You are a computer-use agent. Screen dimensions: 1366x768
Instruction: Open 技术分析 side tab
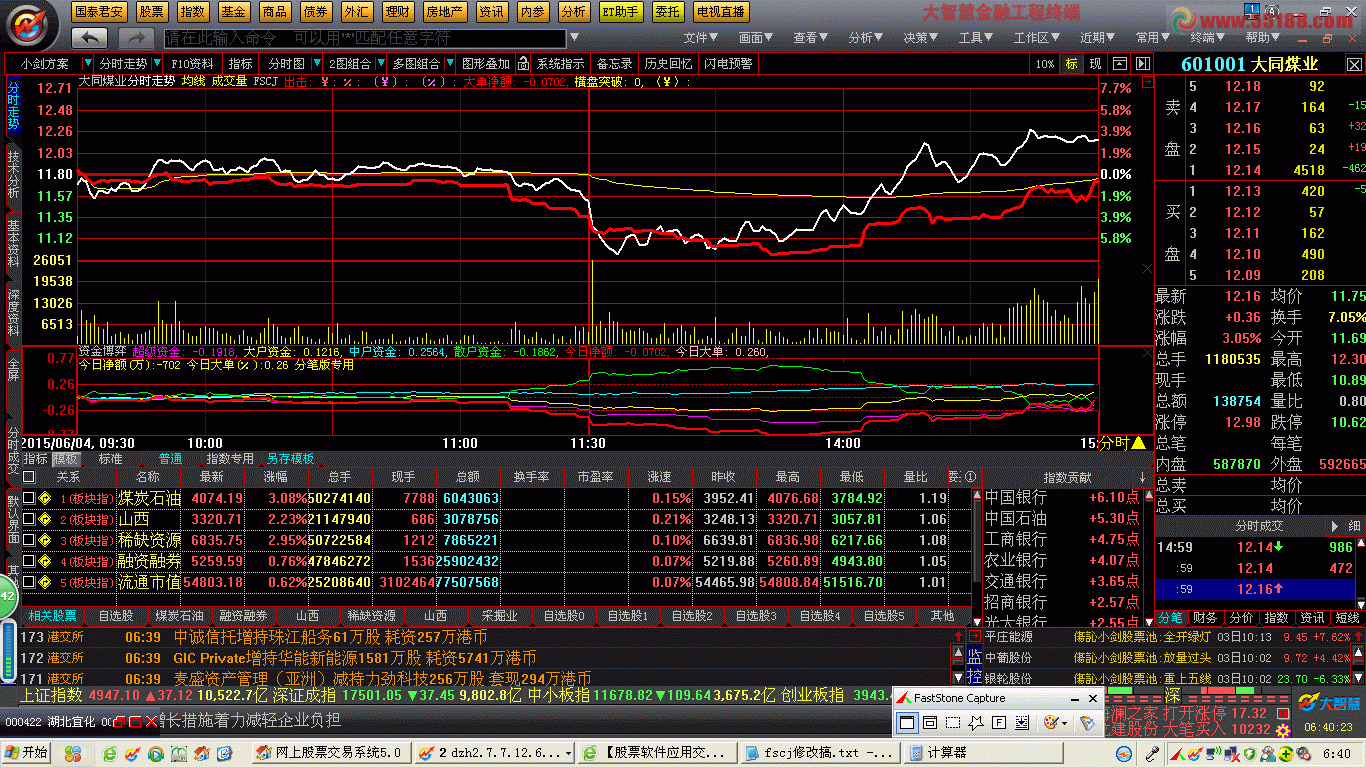13,173
